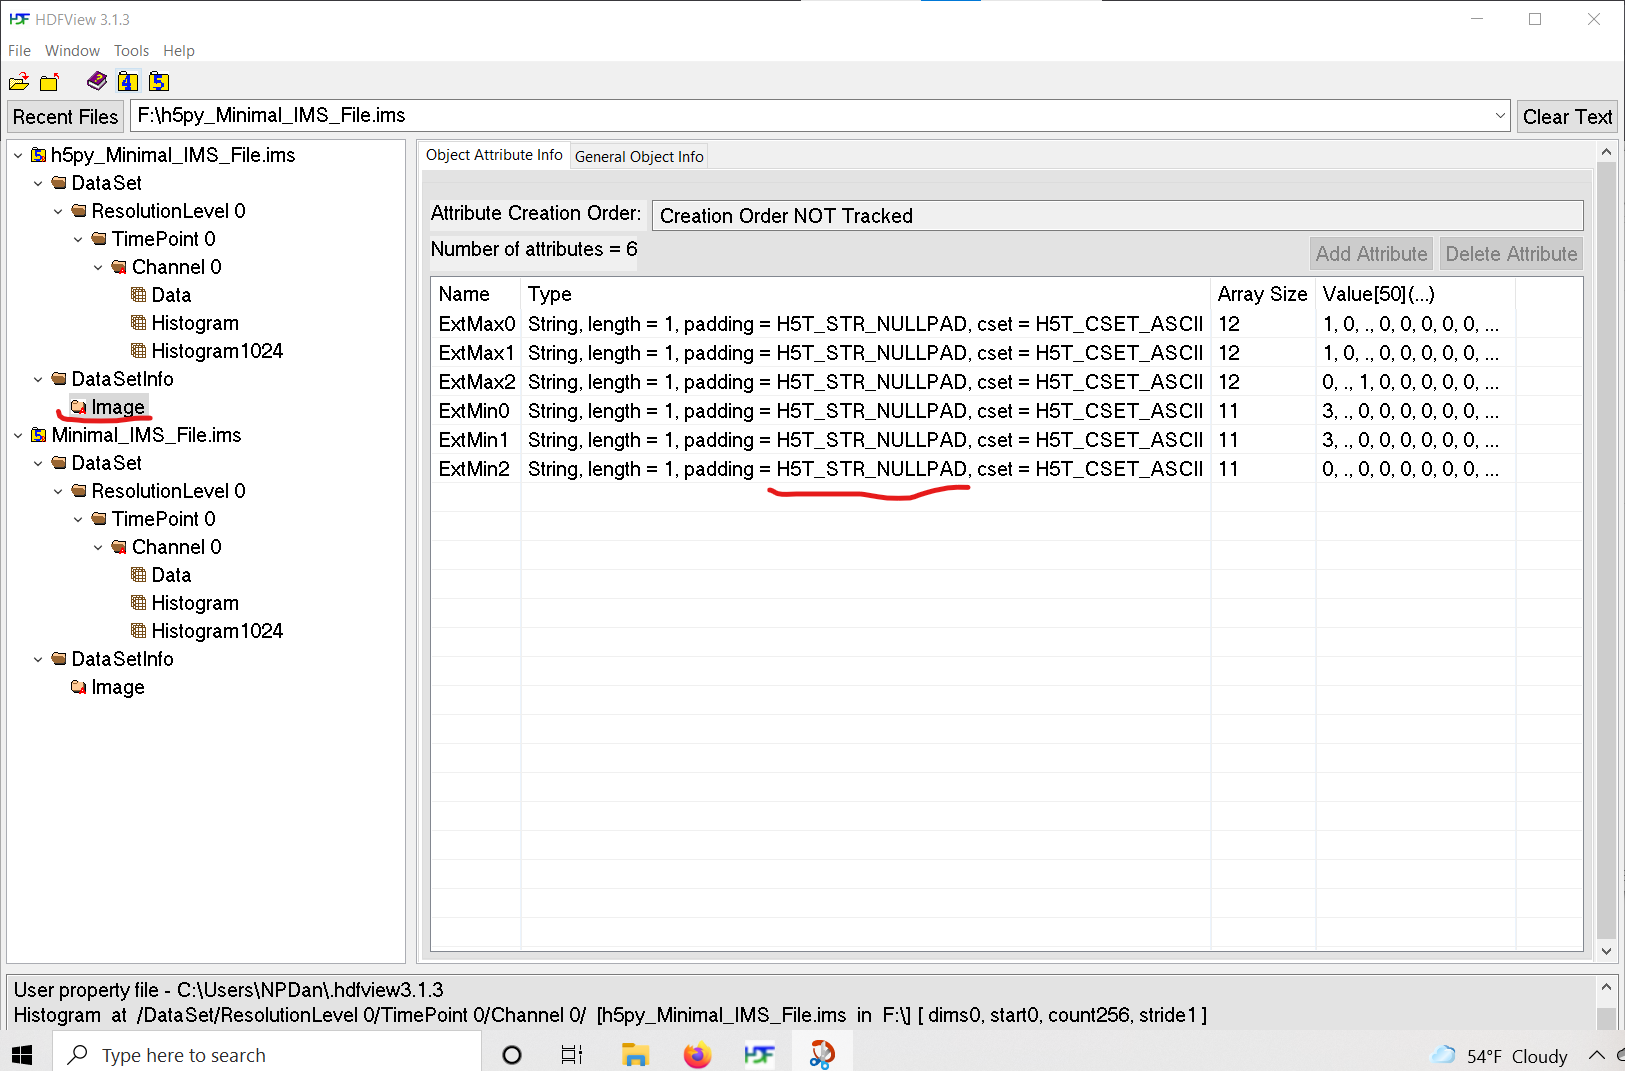Screen dimensions: 1625x1071
Task: Select Data under Minimal_IMS_File.ims Channel 0
Action: tap(171, 575)
